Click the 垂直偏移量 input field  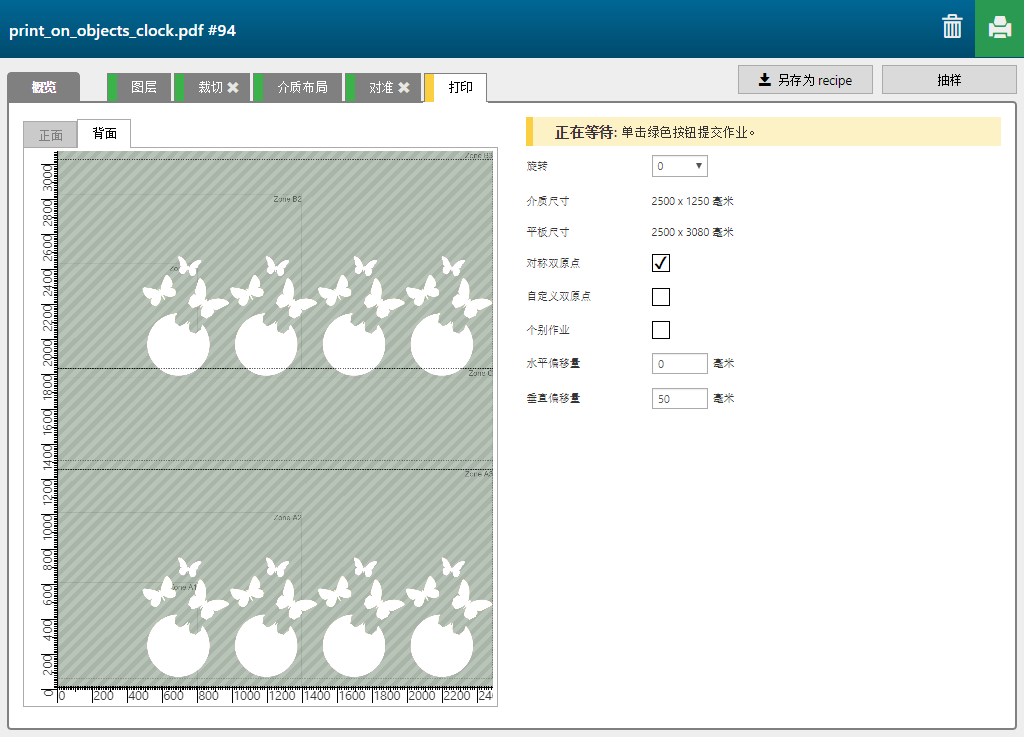point(679,398)
